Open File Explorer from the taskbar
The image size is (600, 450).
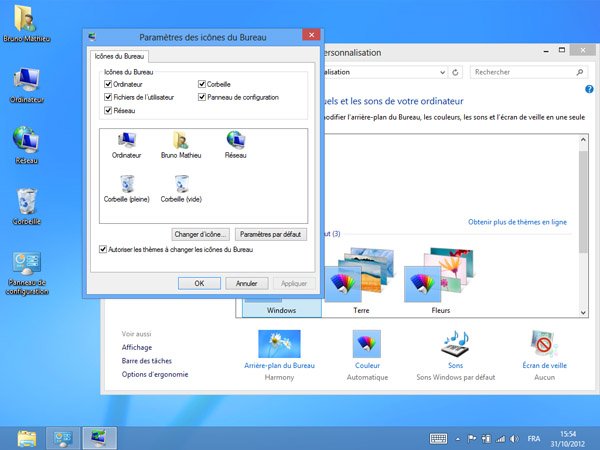click(26, 438)
